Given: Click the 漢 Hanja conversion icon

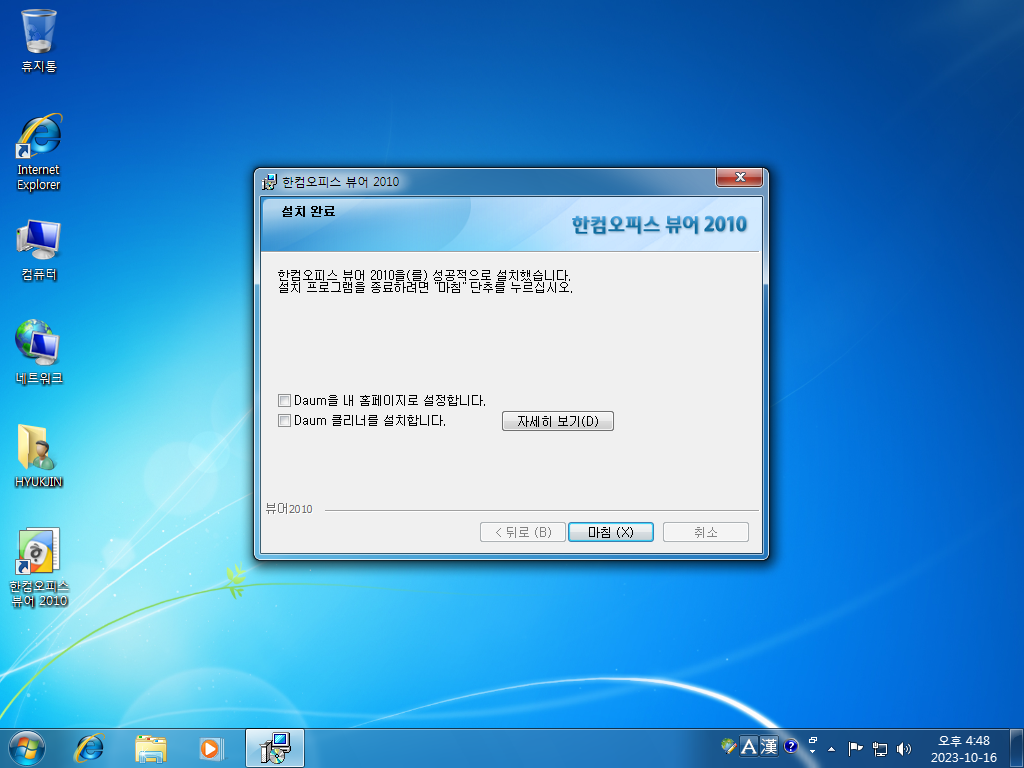Looking at the screenshot, I should (769, 746).
